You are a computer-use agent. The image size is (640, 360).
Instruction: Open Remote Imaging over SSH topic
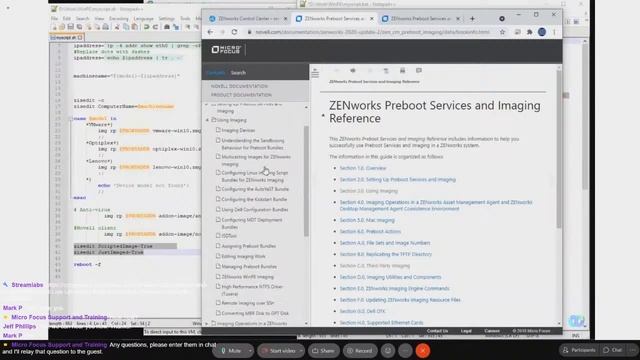coord(248,303)
